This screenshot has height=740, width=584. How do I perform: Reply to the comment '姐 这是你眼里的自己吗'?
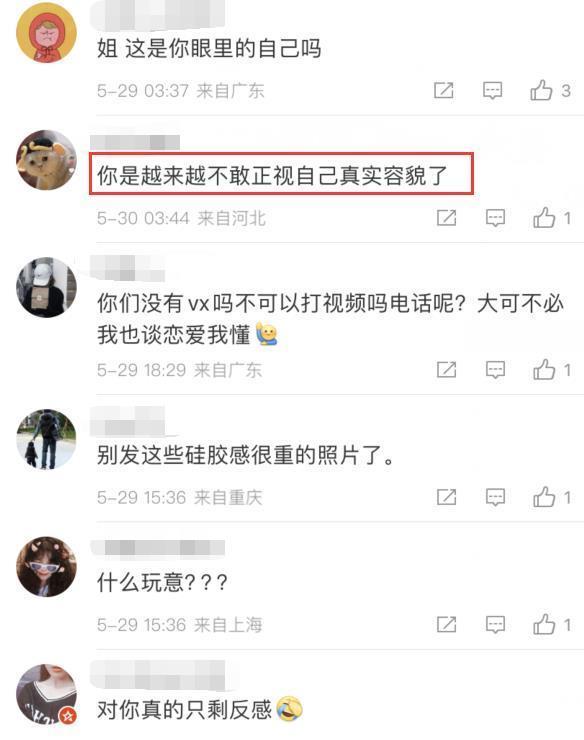(492, 90)
